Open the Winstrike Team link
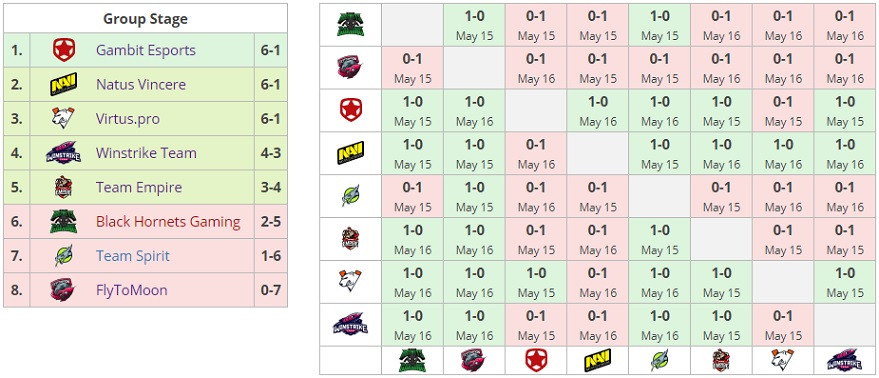Viewport: 879px width, 378px height. (x=146, y=153)
